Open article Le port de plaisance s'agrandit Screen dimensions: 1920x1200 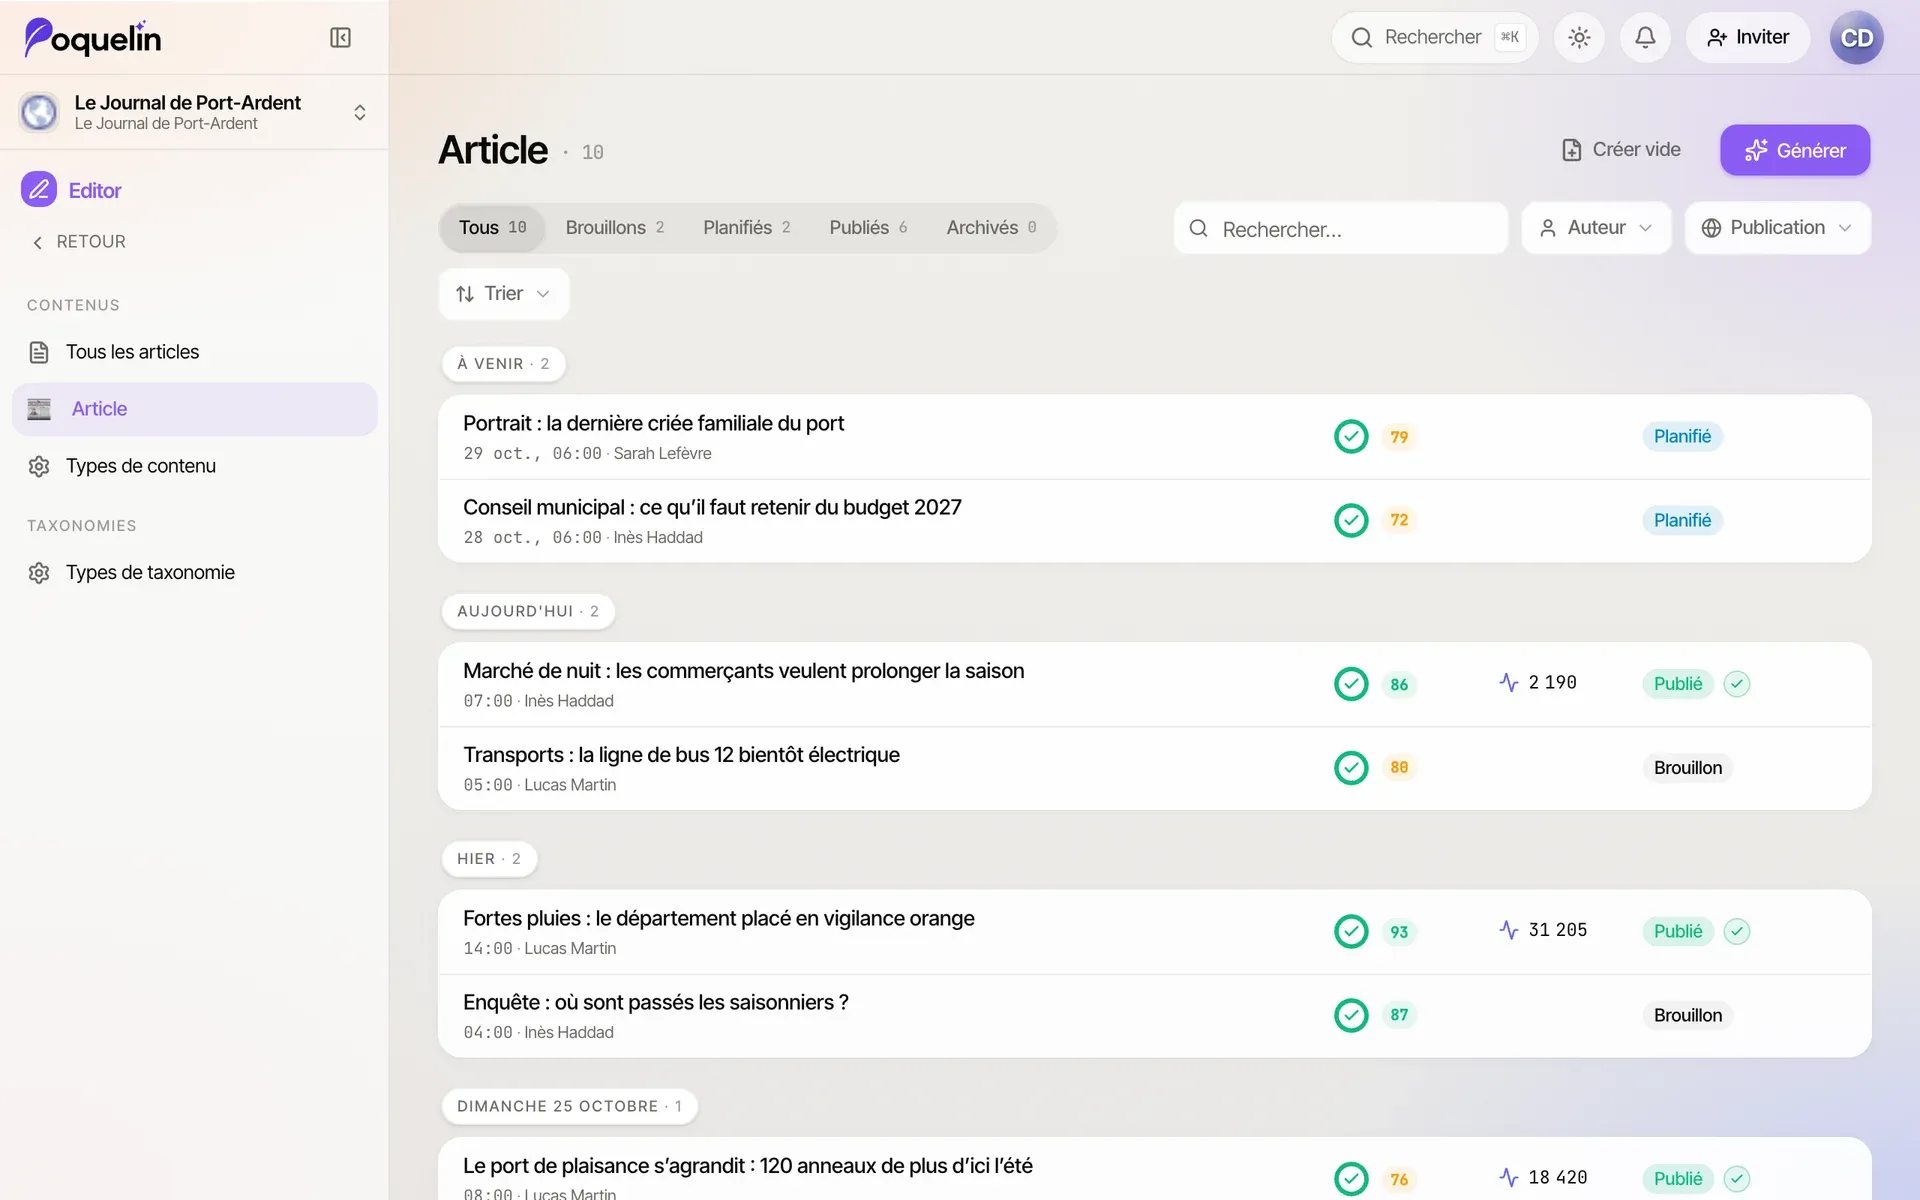point(747,1166)
